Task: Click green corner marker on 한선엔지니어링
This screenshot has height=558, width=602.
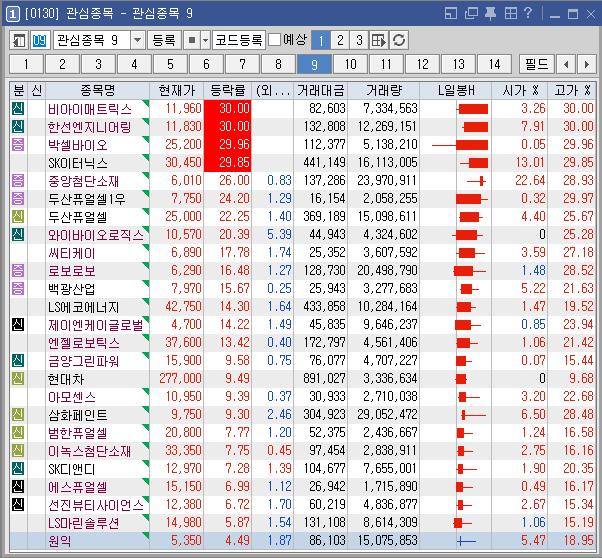Action: [x=146, y=121]
